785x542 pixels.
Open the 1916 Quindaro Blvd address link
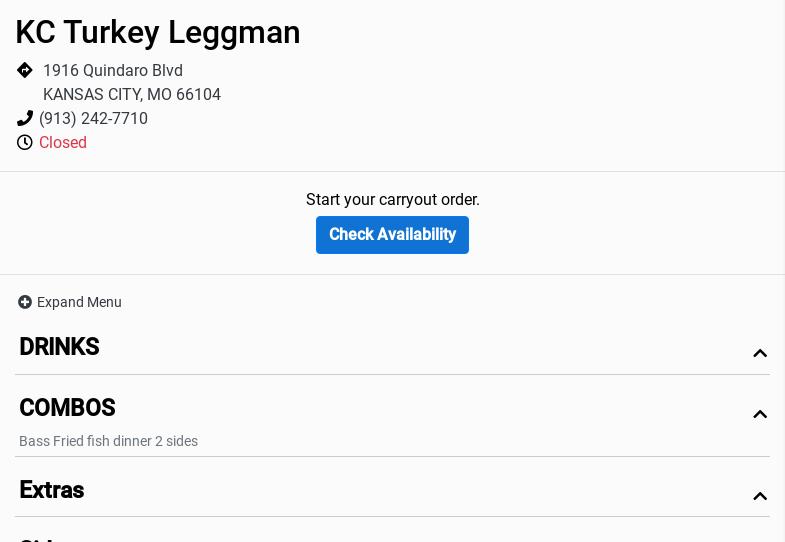click(112, 71)
